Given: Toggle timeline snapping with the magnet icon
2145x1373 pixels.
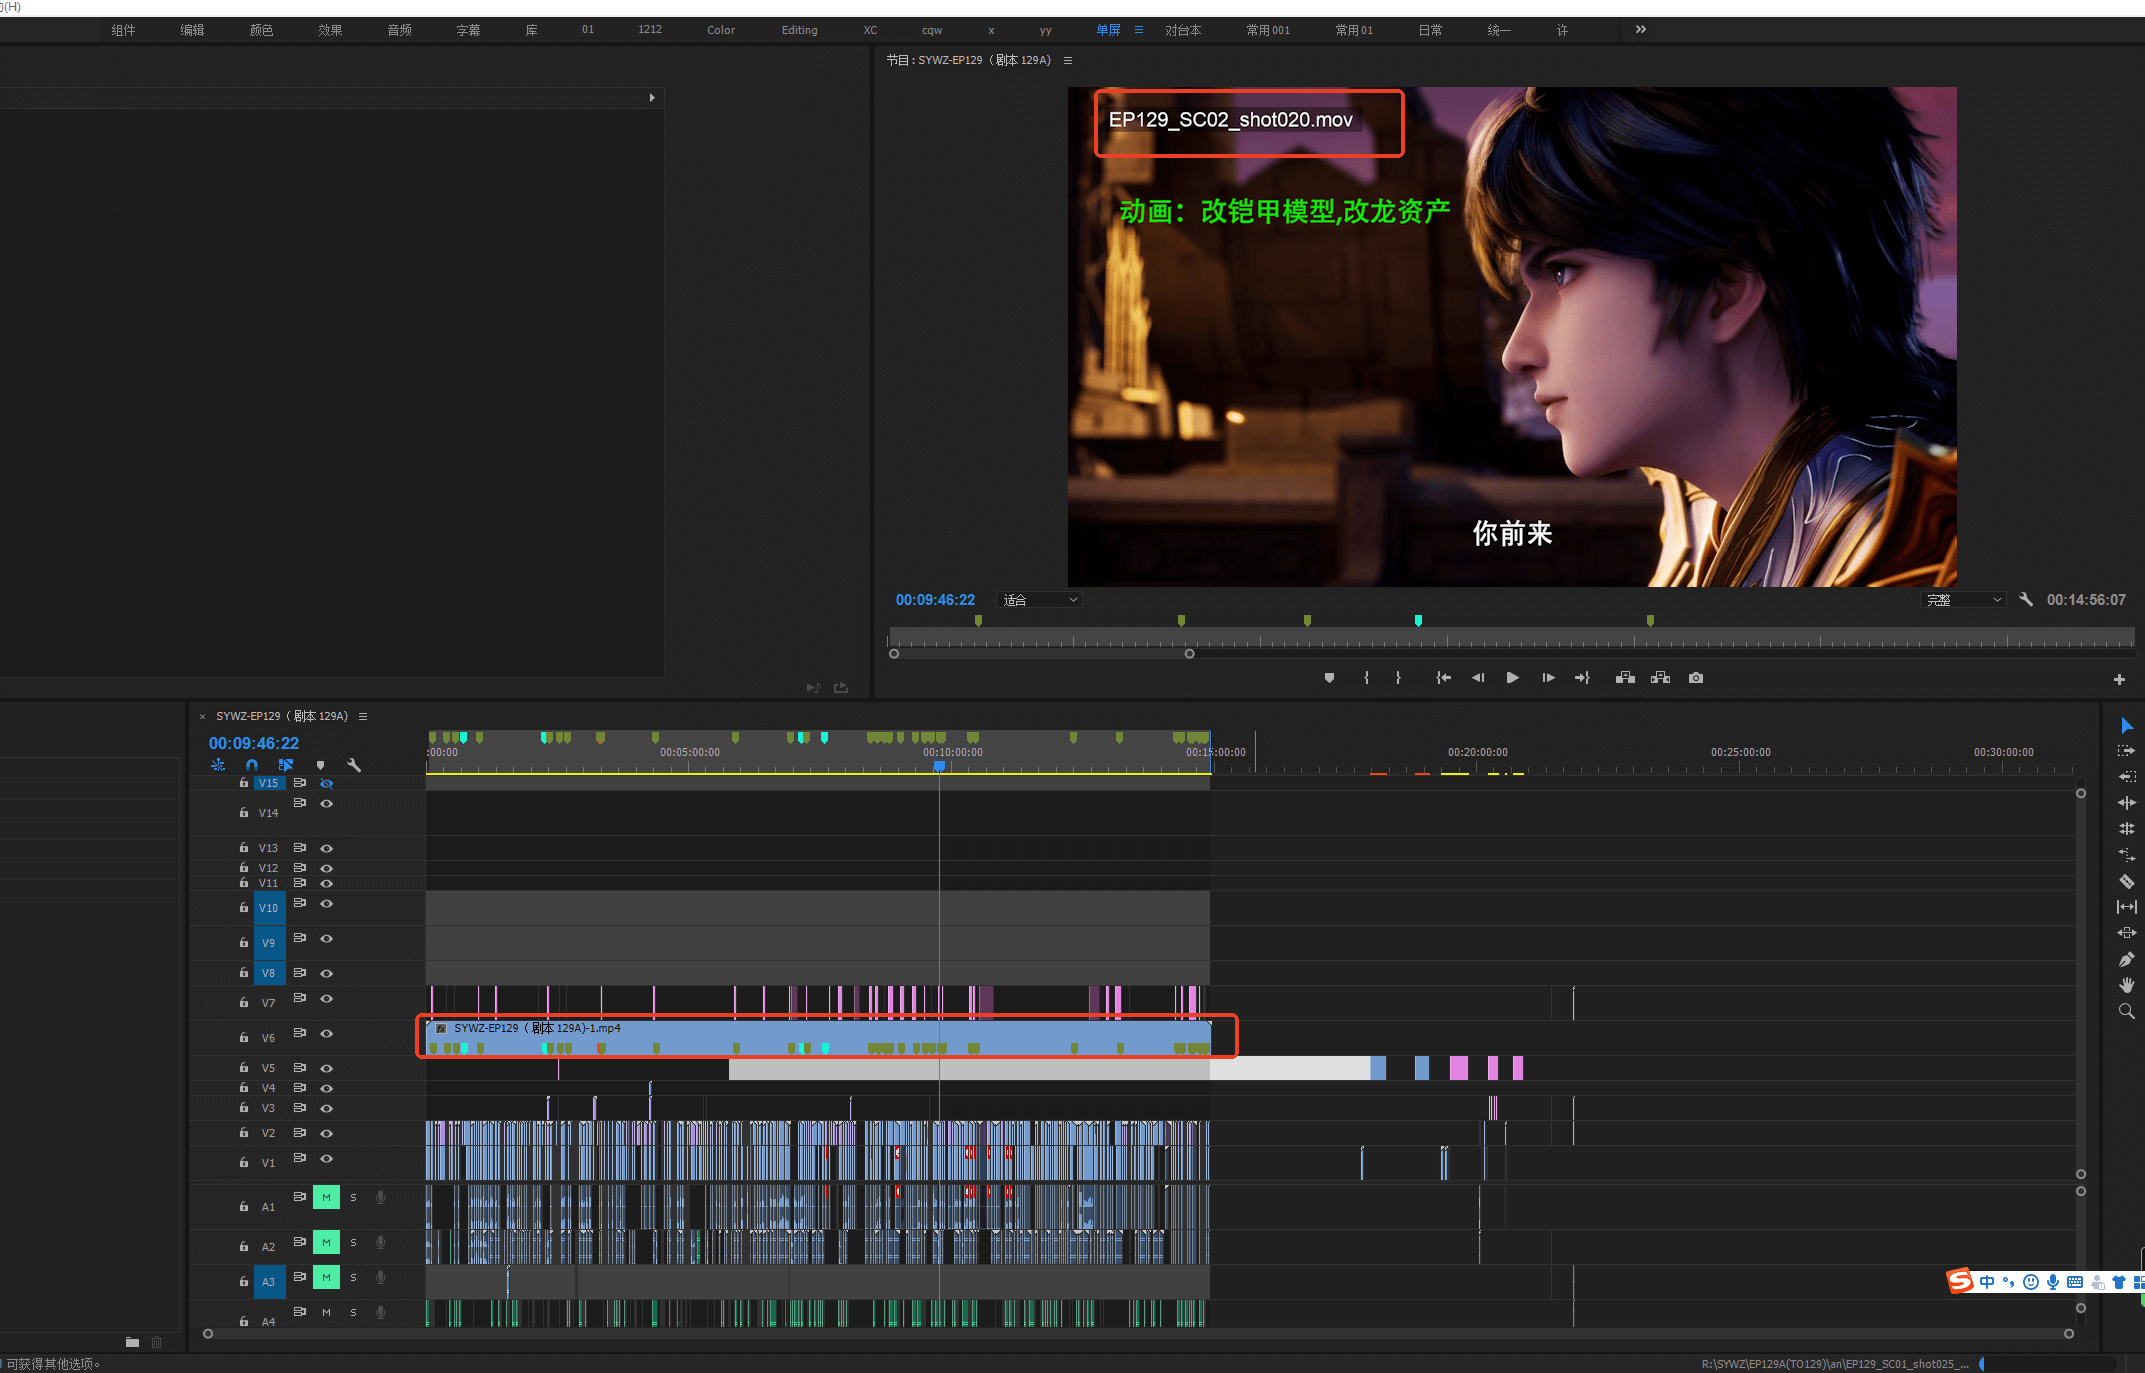Looking at the screenshot, I should (x=252, y=765).
